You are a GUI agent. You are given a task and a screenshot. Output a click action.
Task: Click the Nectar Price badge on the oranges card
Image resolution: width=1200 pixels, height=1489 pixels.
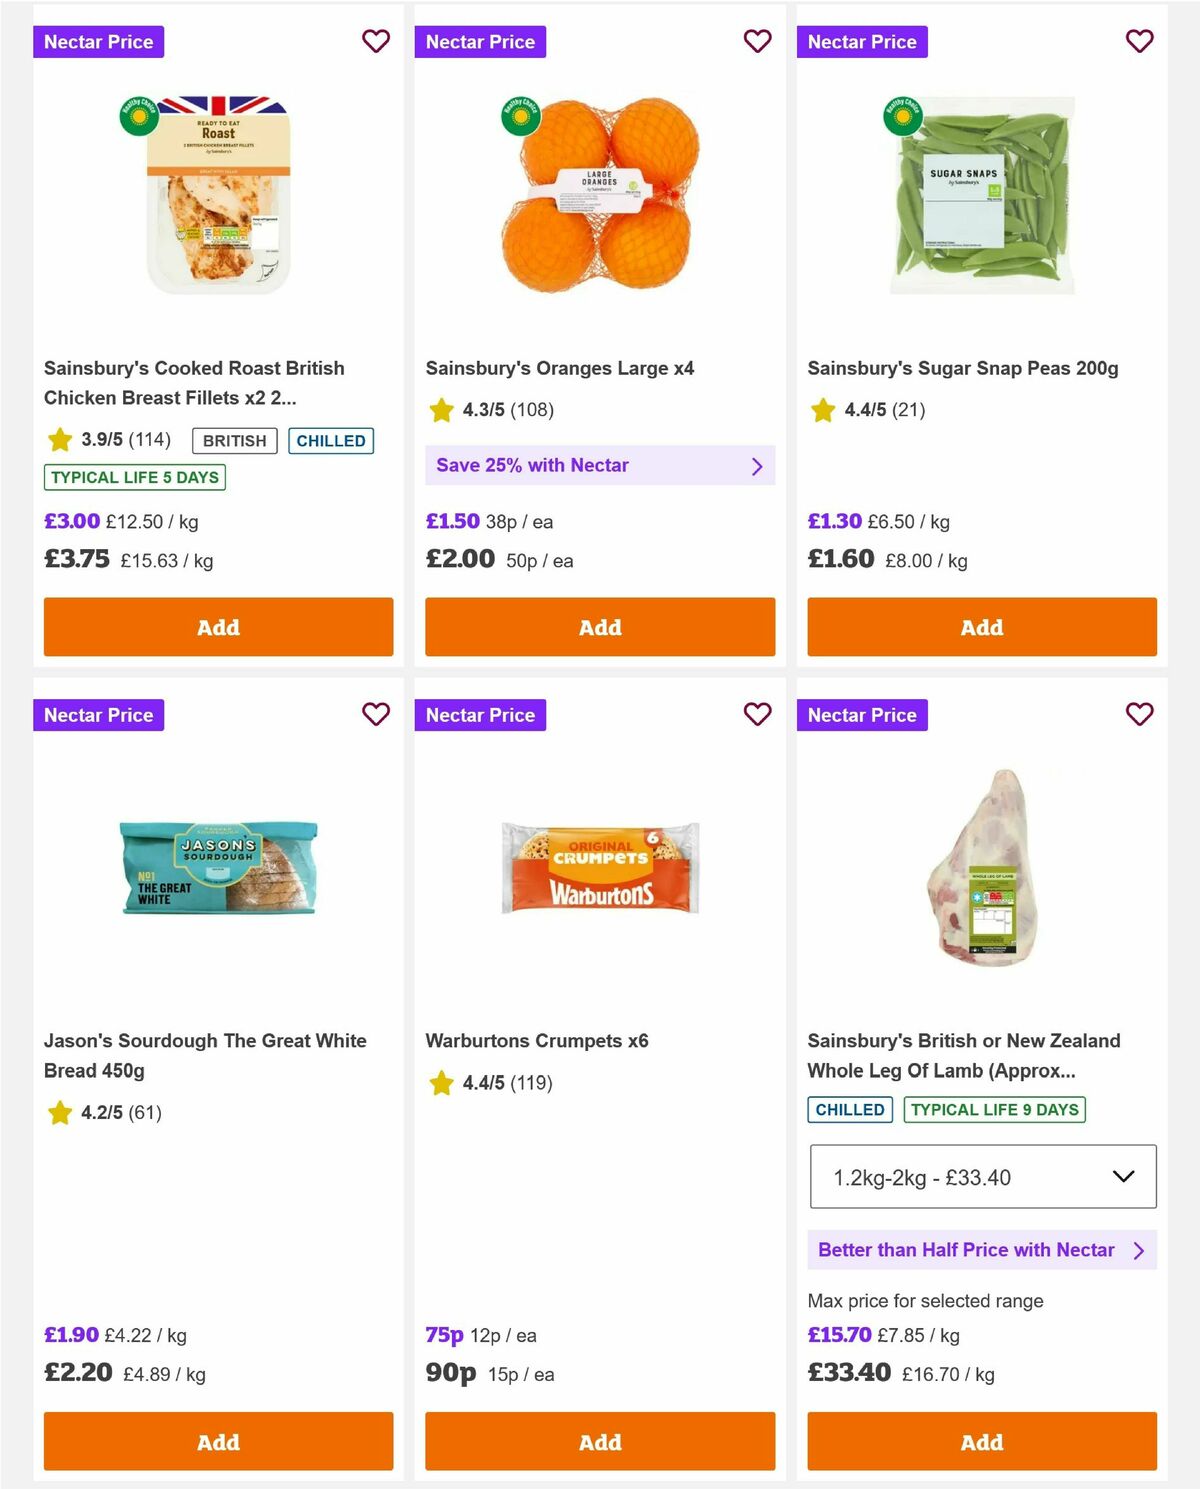click(481, 41)
